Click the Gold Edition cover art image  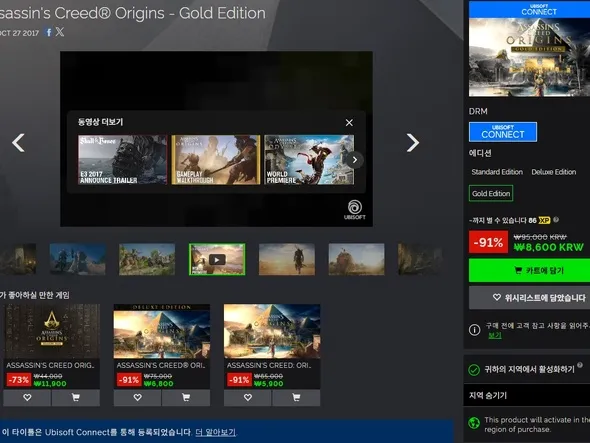pos(529,57)
